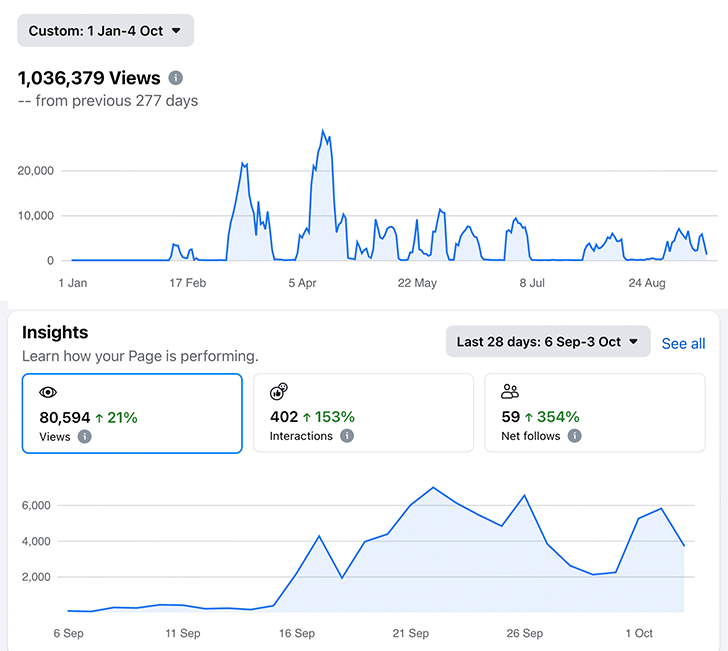Click the 26 Sep label on chart axis
Screen dimensions: 728x651
click(x=525, y=633)
